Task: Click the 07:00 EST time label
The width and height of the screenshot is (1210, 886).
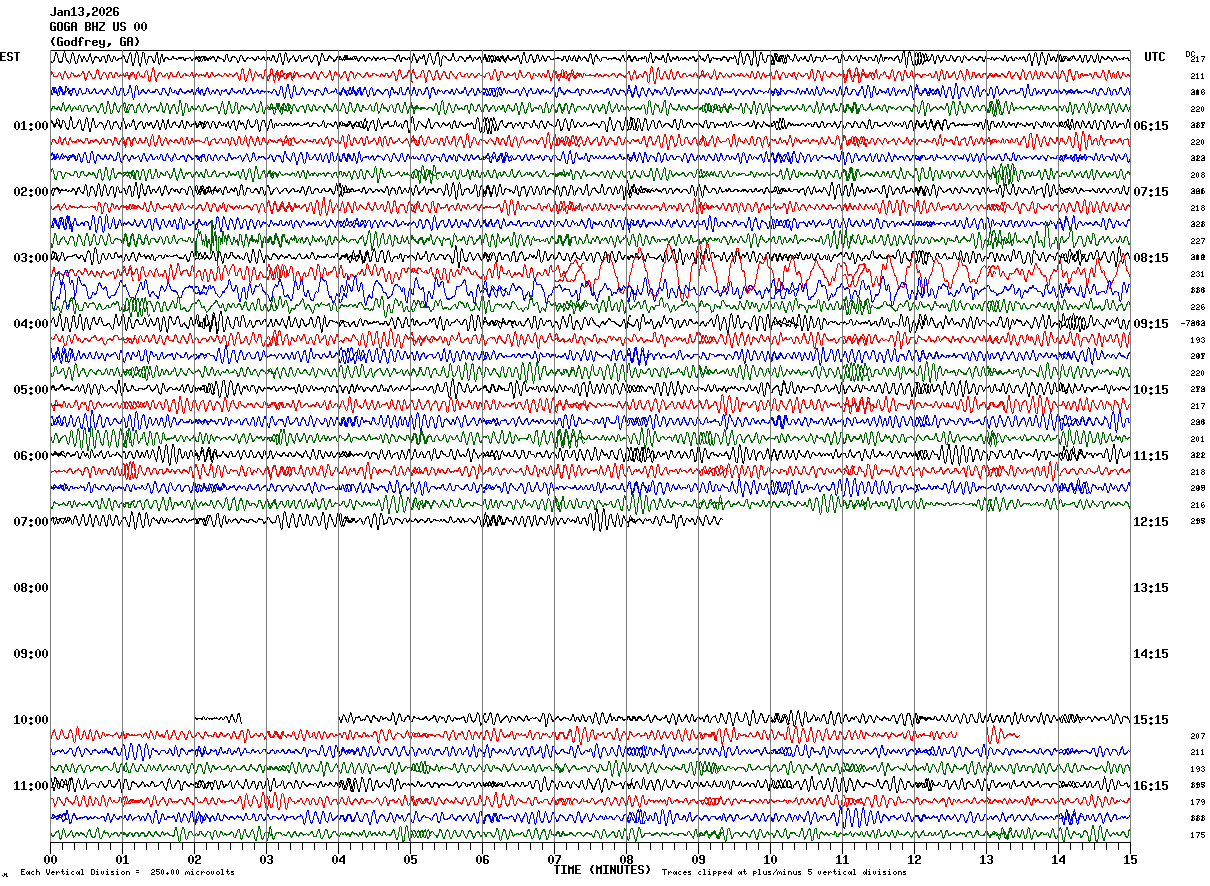Action: coord(31,522)
